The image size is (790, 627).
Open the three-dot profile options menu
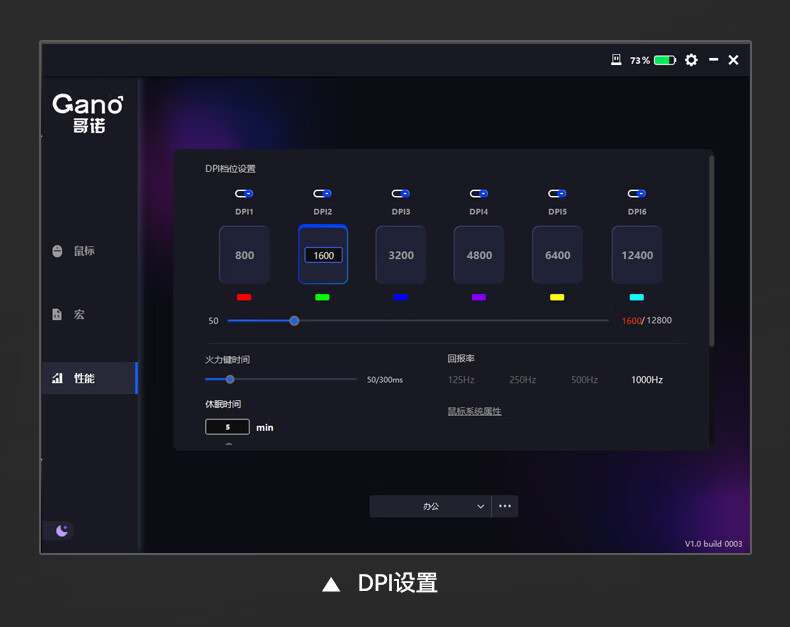coord(505,506)
